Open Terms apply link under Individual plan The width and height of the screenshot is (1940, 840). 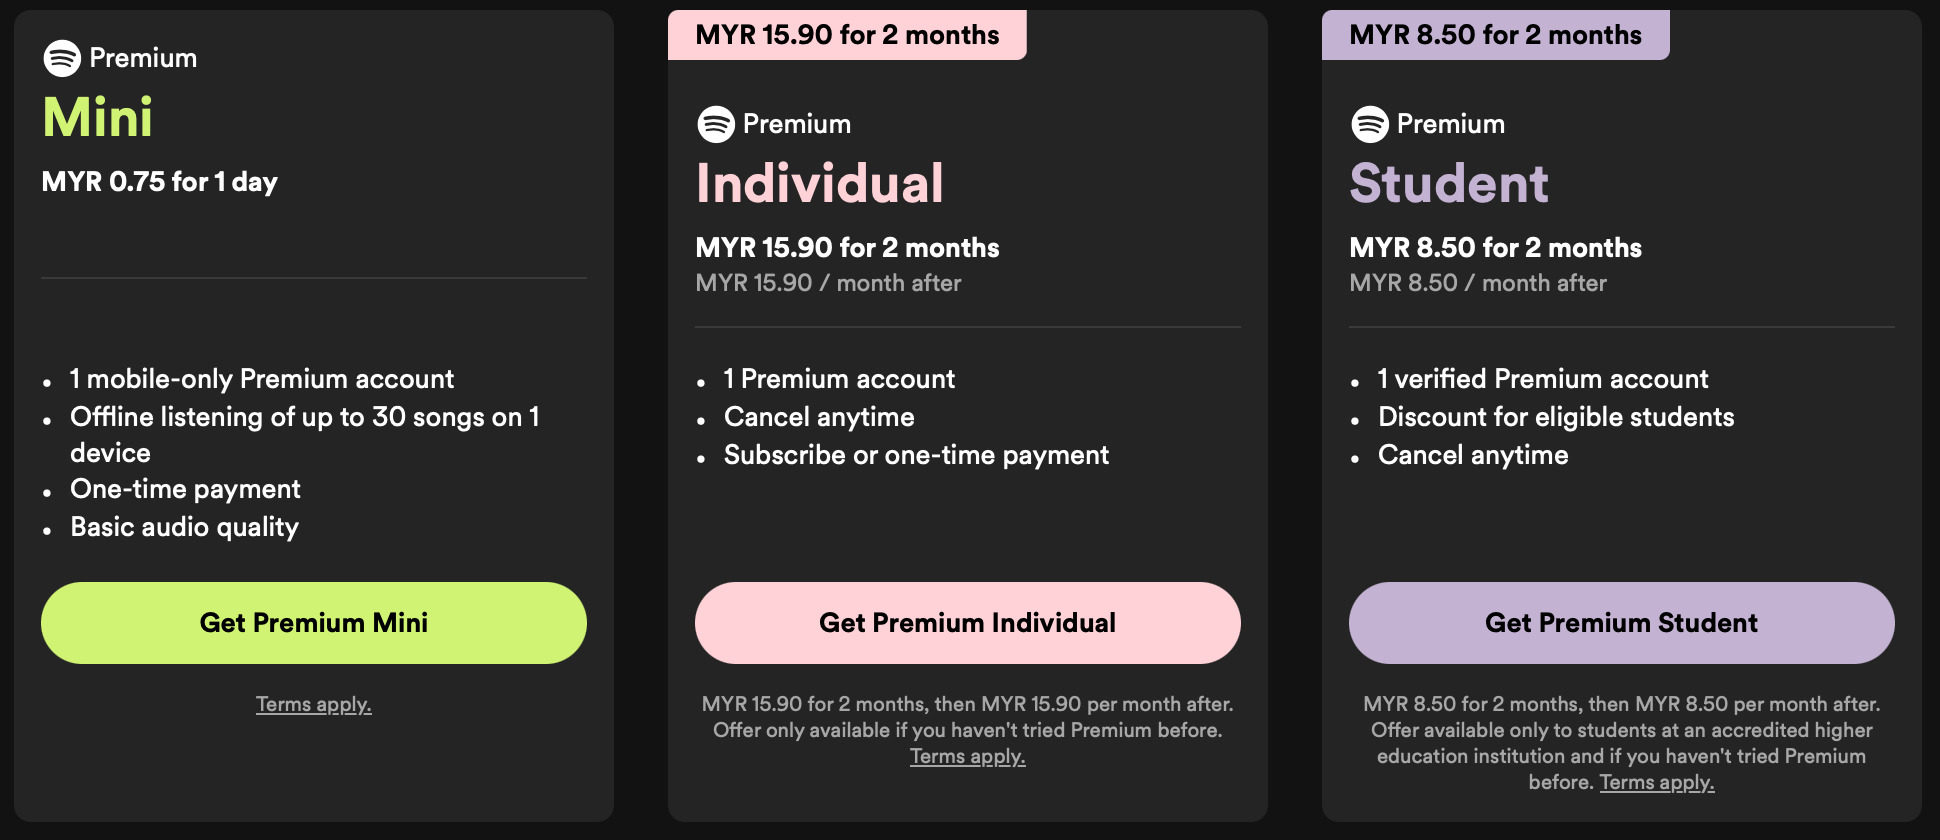pyautogui.click(x=967, y=756)
